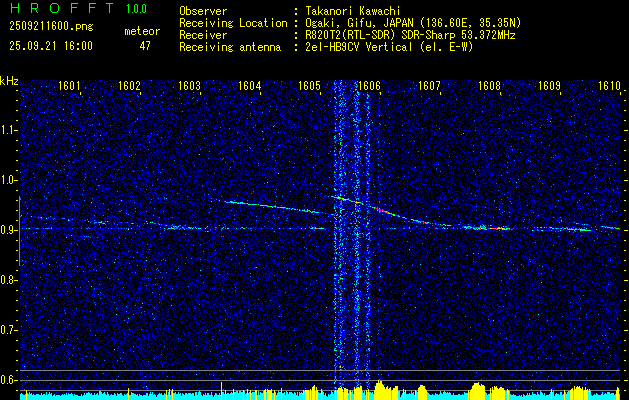Click the Receiver field label

pyautogui.click(x=203, y=35)
